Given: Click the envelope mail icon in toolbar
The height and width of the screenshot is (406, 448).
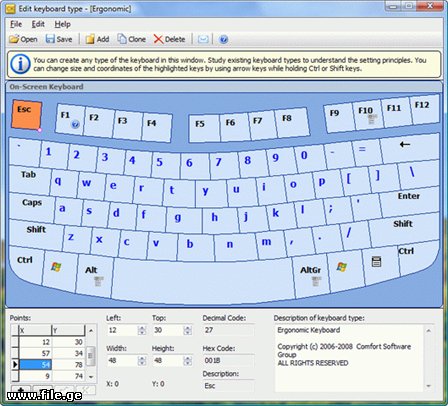Looking at the screenshot, I should coord(203,39).
